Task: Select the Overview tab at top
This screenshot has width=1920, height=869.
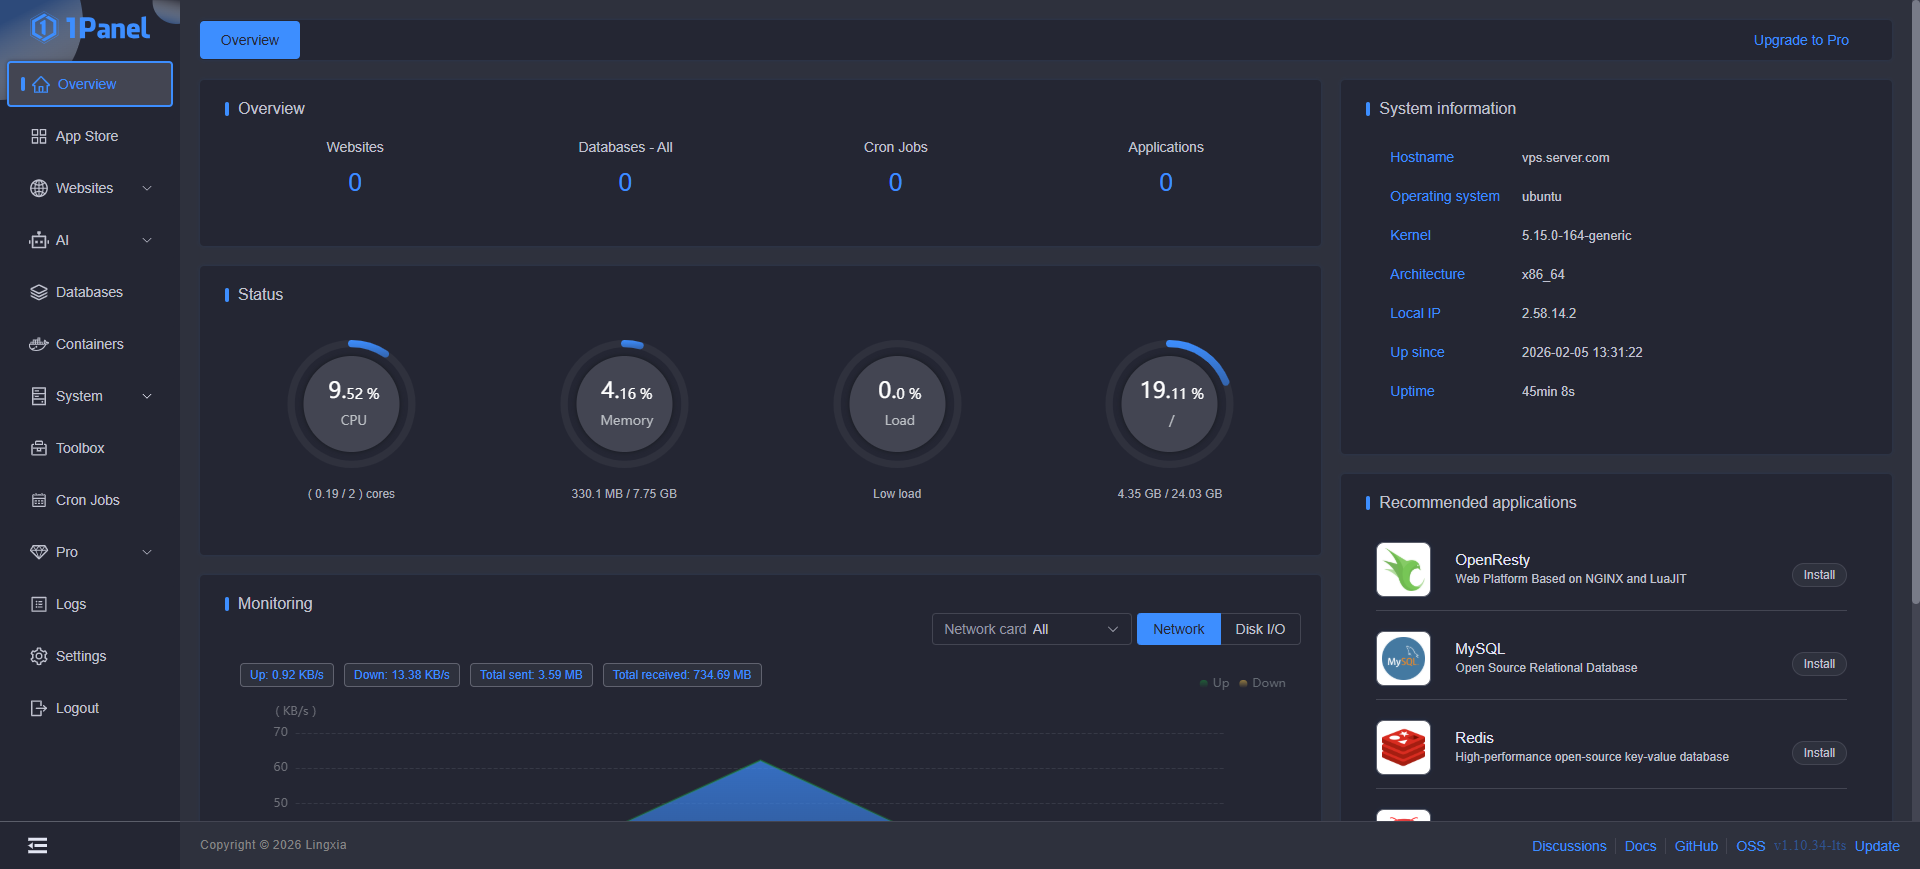Action: click(250, 40)
